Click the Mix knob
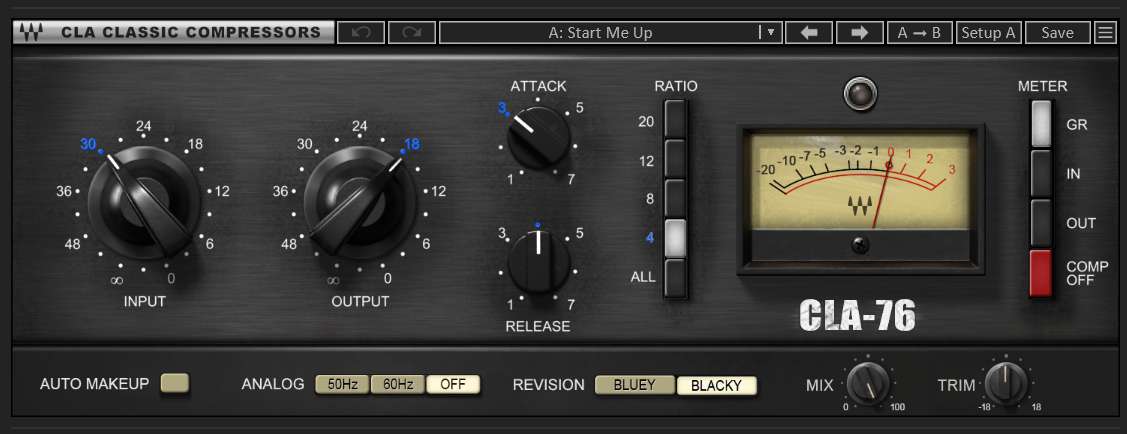 pos(867,383)
